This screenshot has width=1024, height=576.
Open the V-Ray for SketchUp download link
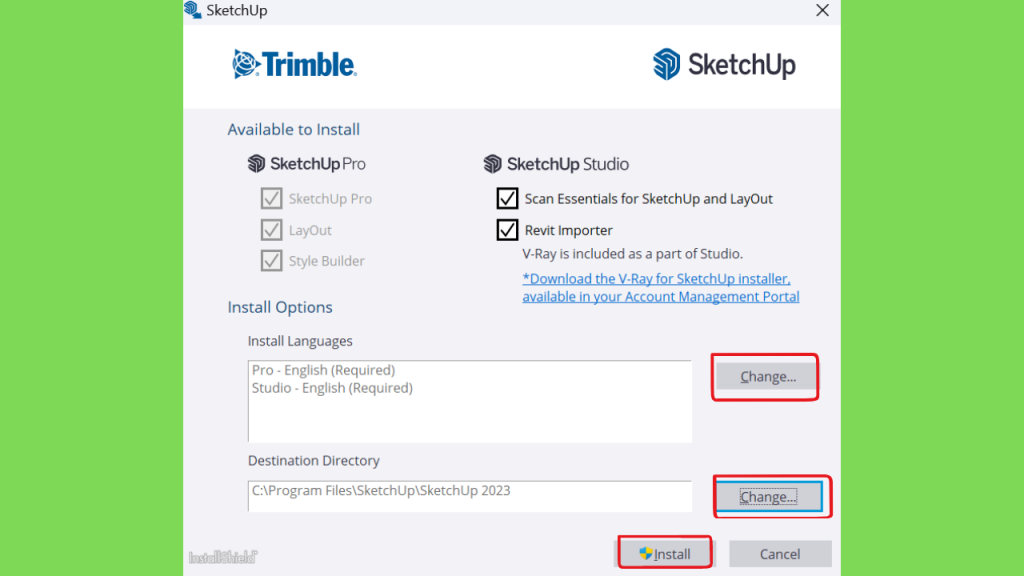tap(660, 287)
